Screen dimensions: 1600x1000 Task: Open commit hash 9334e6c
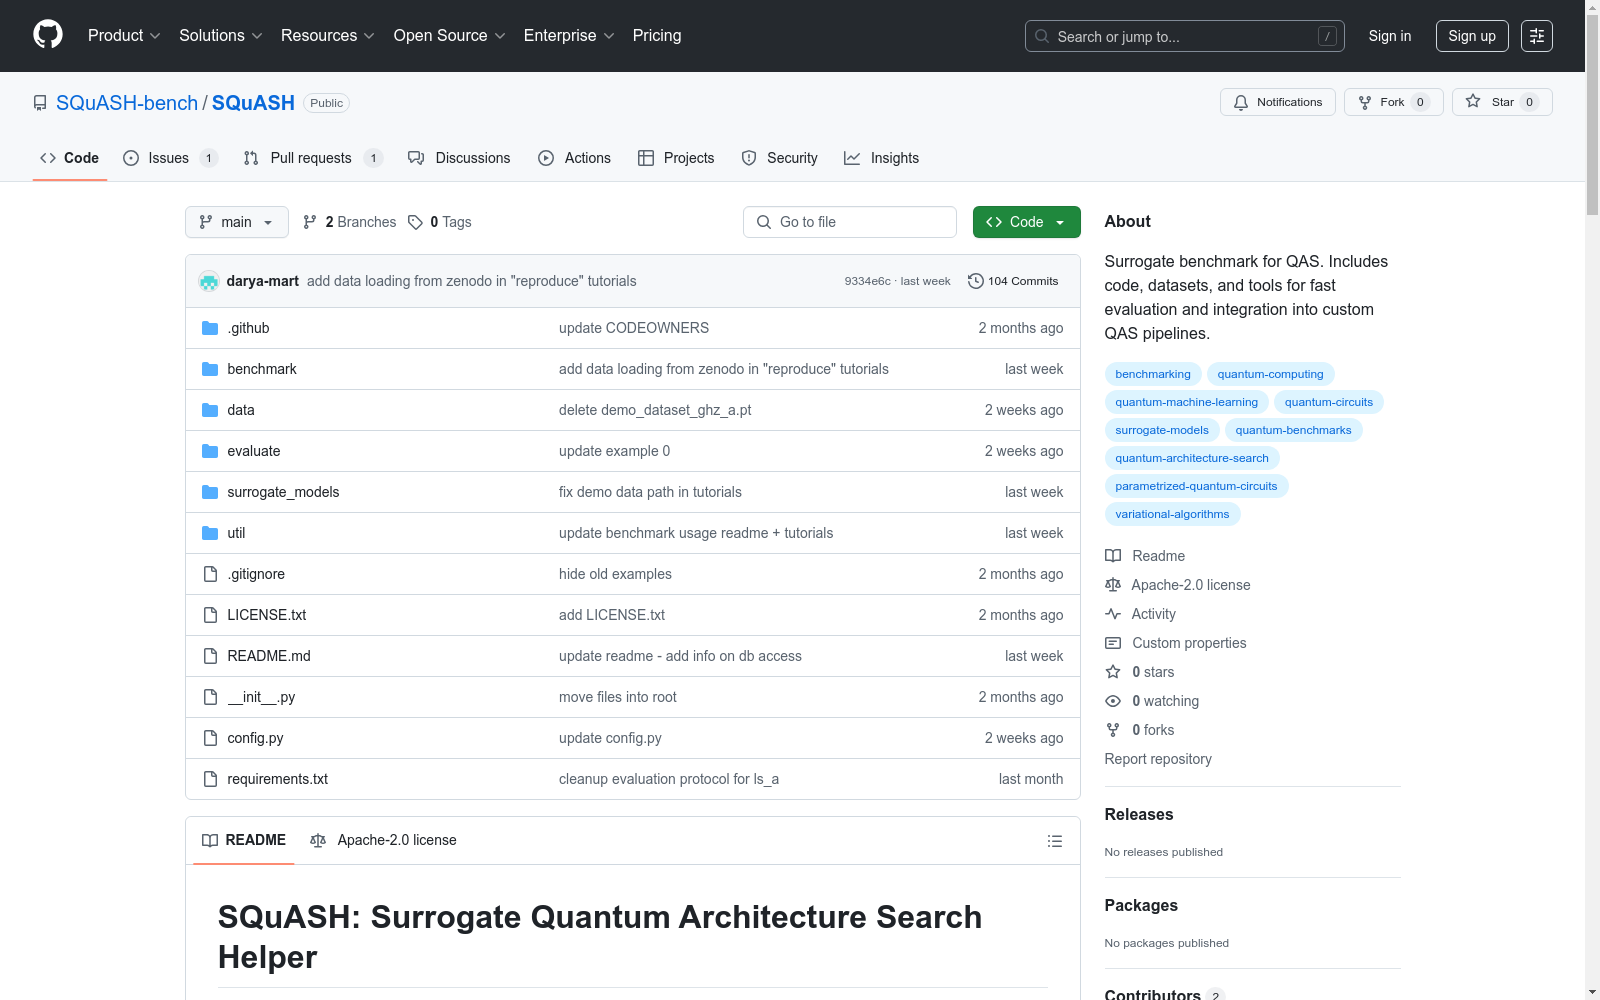click(867, 281)
